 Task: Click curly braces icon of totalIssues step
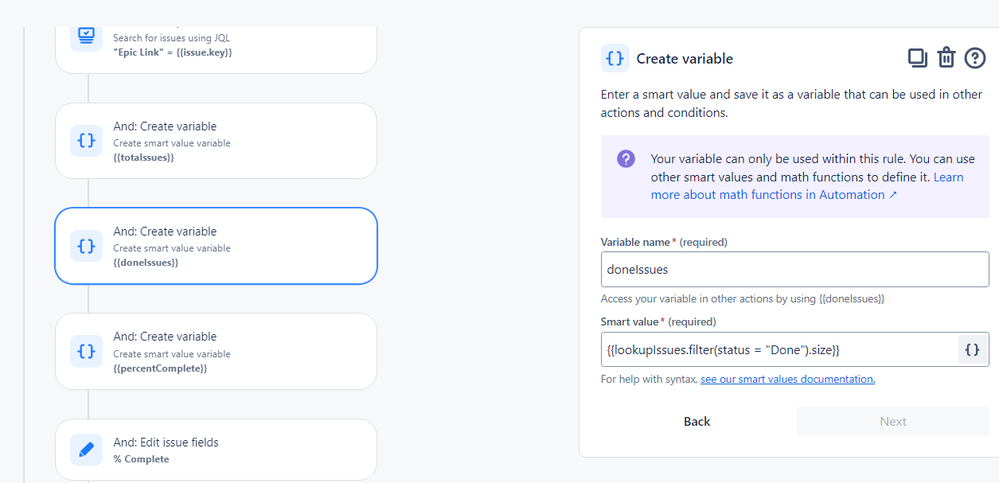tap(86, 141)
